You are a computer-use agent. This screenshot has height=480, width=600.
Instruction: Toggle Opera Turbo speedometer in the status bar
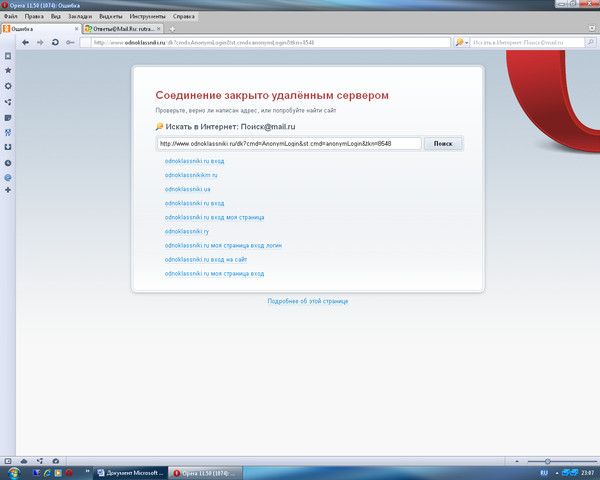pos(56,461)
